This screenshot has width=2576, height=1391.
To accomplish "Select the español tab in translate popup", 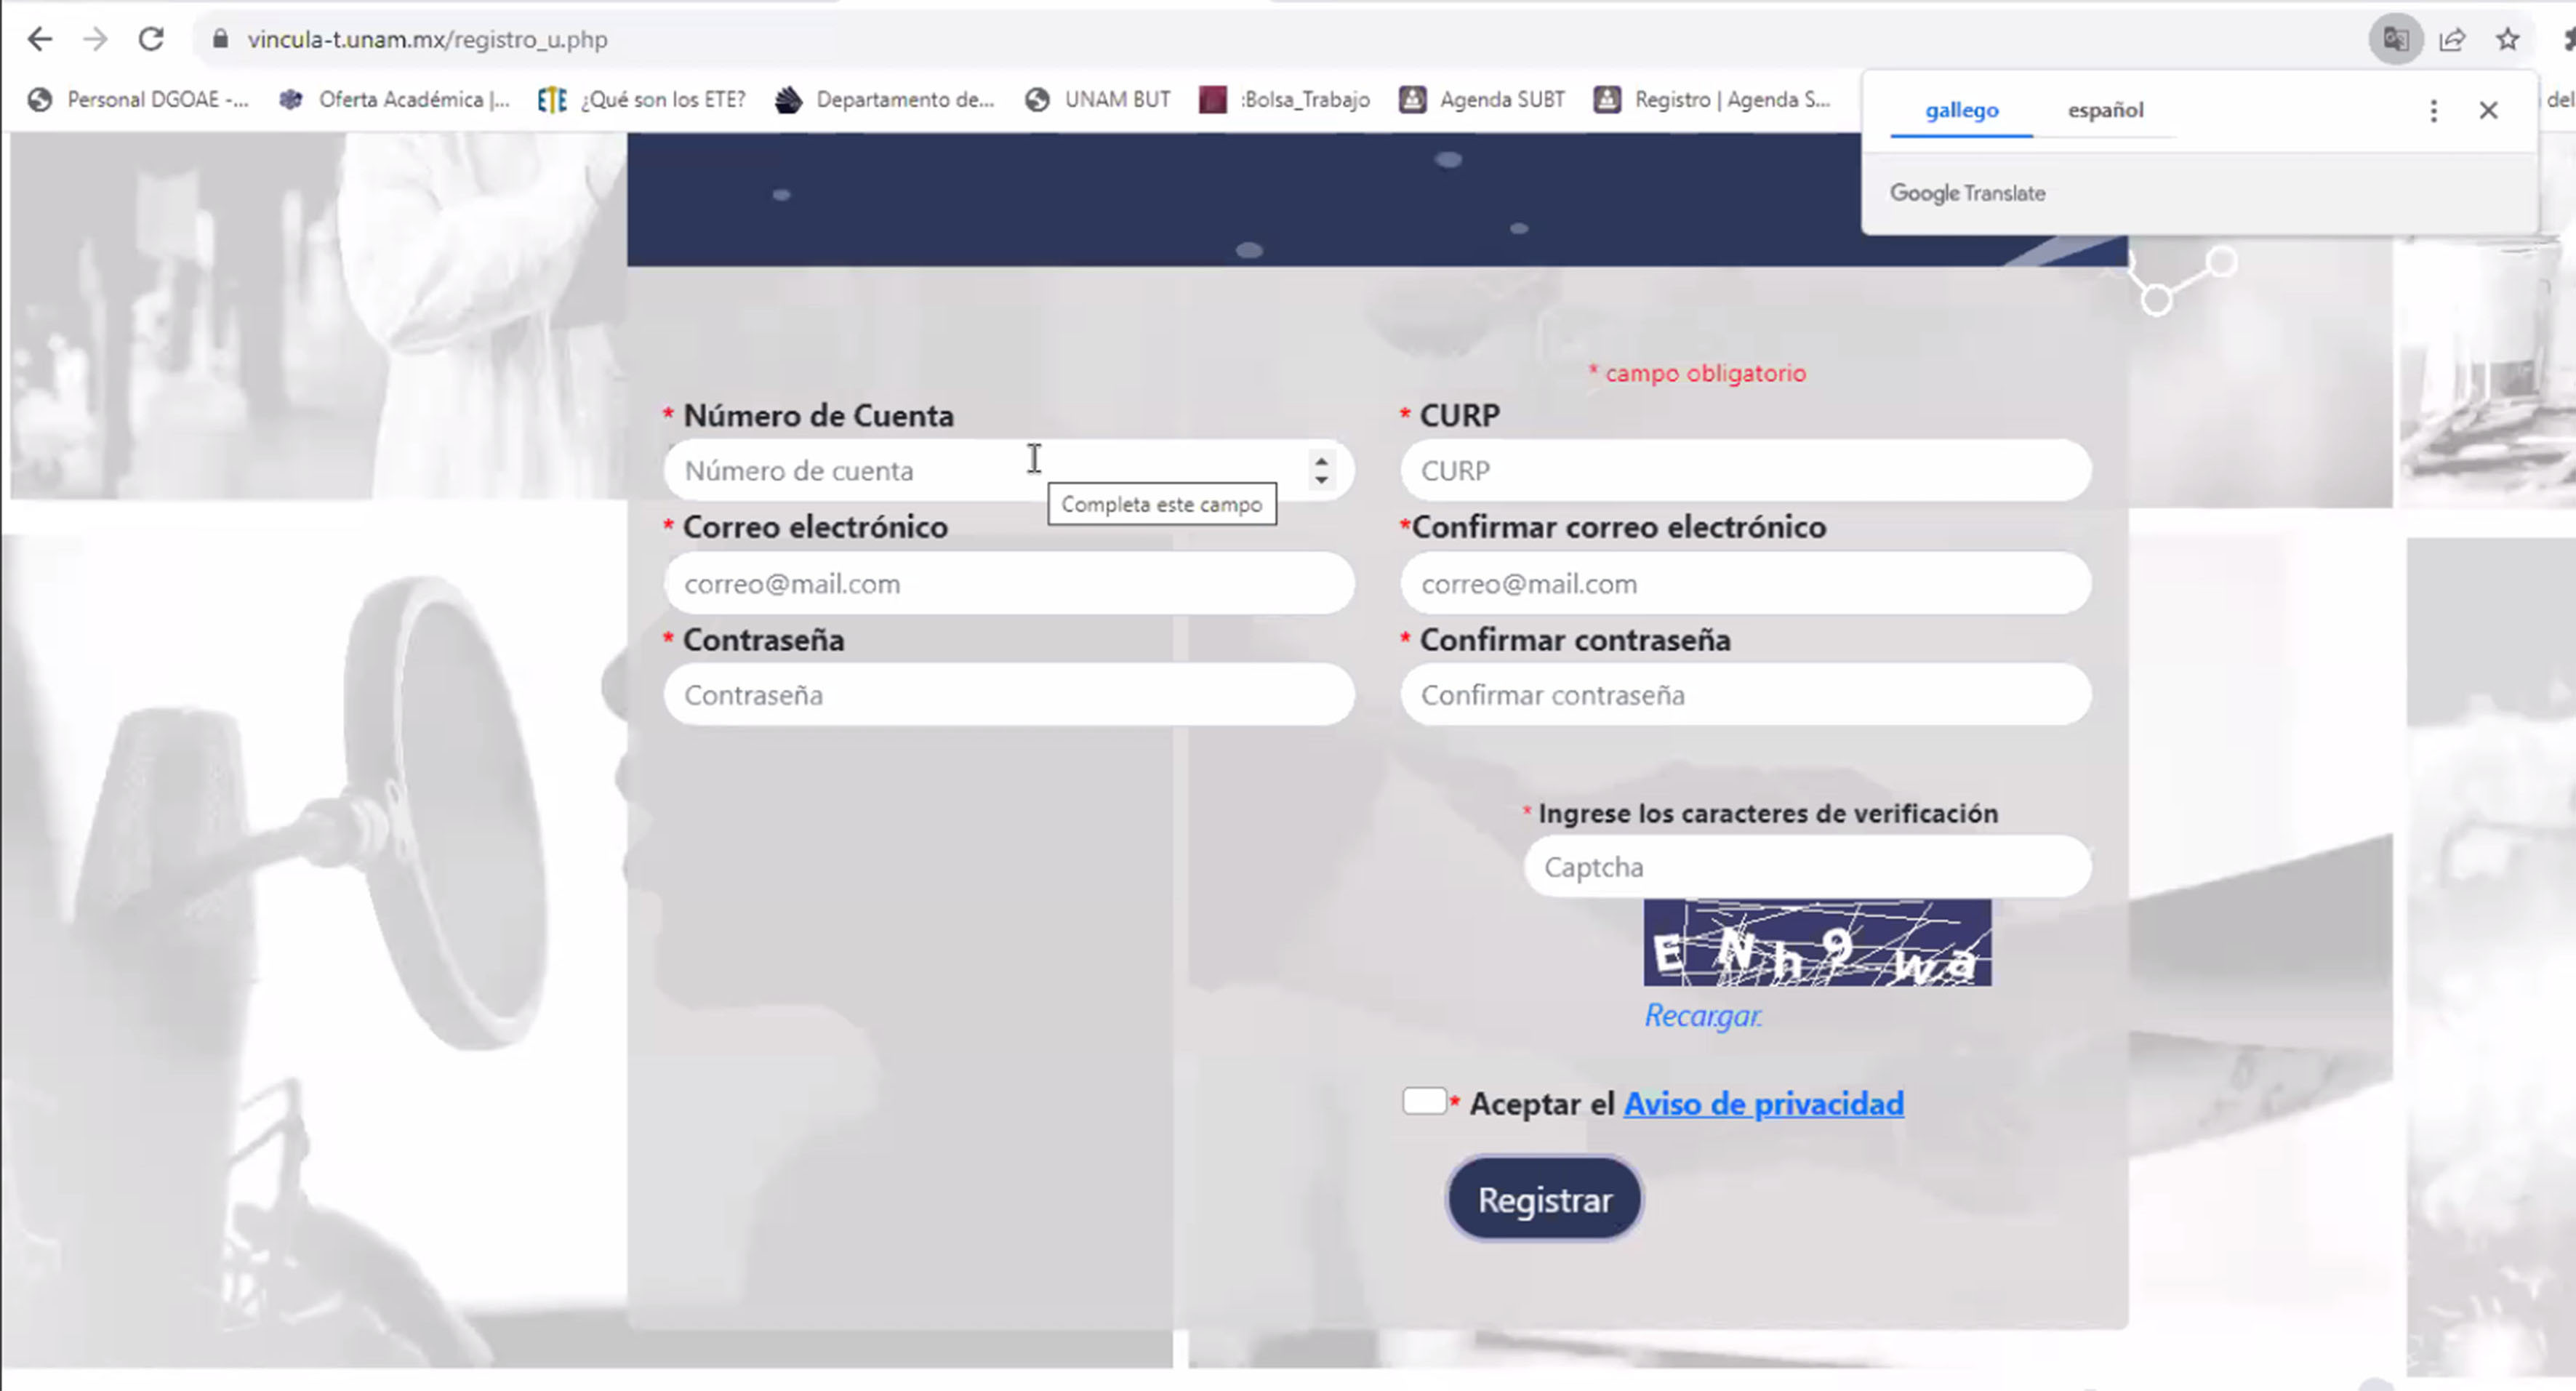I will click(x=2106, y=110).
